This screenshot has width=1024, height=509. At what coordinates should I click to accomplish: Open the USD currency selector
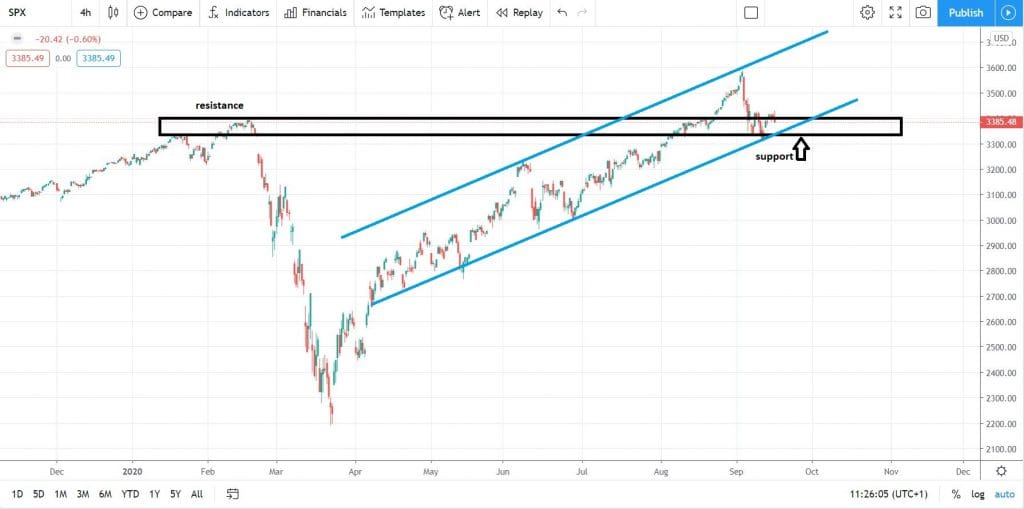pos(1000,40)
